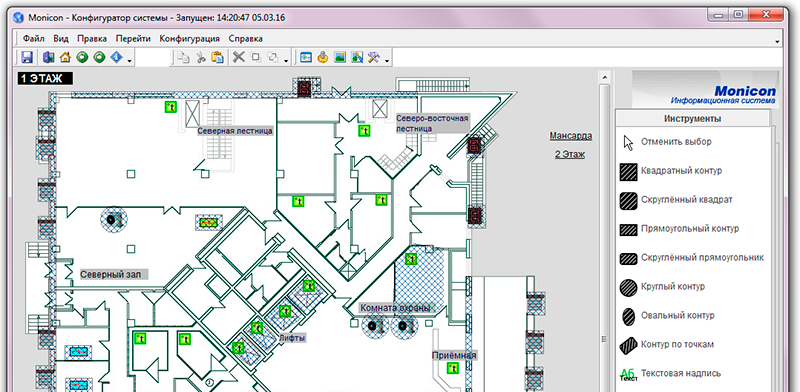Select the green rectangular device in Северный зал
Viewport: 800px width, 392px height.
tap(209, 222)
